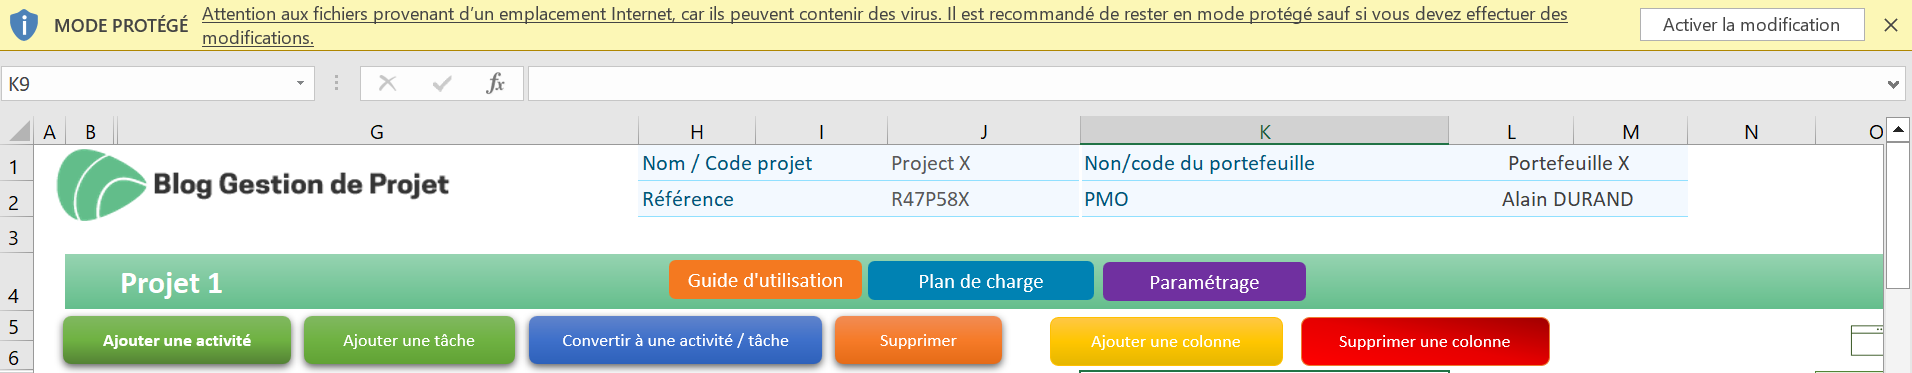Open the Guide d'utilisation orange button
This screenshot has width=1912, height=373.
point(765,281)
